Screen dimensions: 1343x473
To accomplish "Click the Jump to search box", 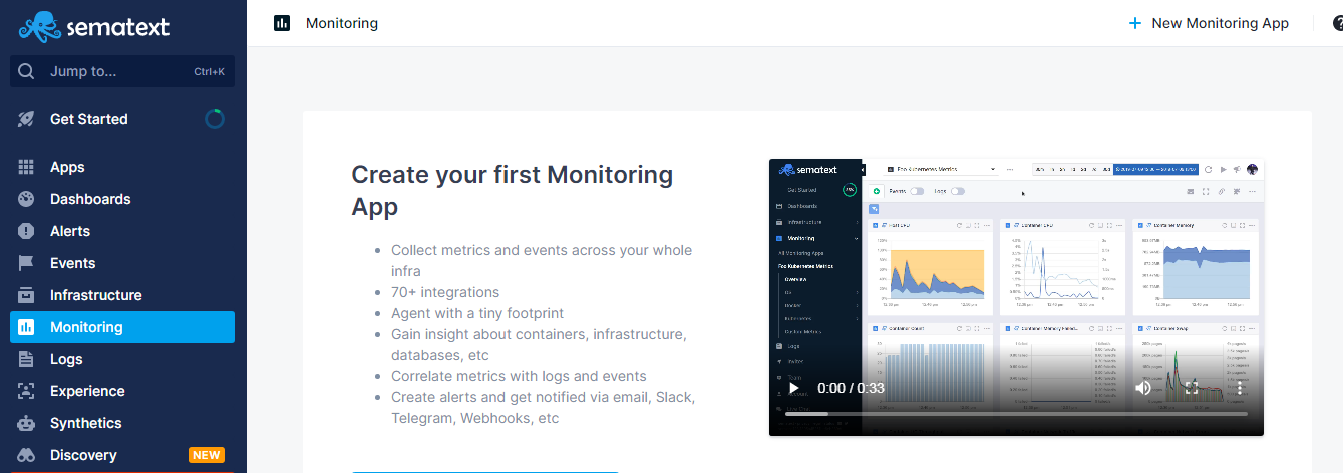I will [122, 71].
